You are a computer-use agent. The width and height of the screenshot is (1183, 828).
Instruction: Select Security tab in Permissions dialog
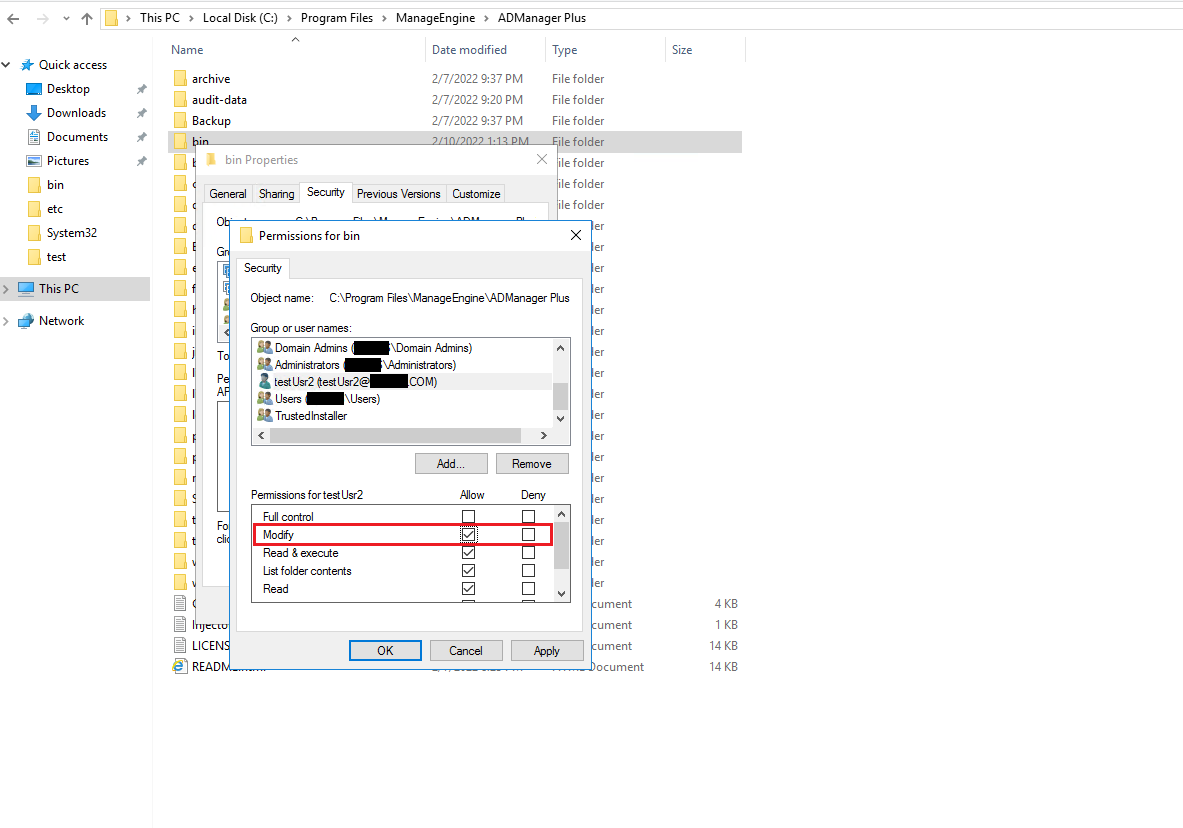(263, 268)
